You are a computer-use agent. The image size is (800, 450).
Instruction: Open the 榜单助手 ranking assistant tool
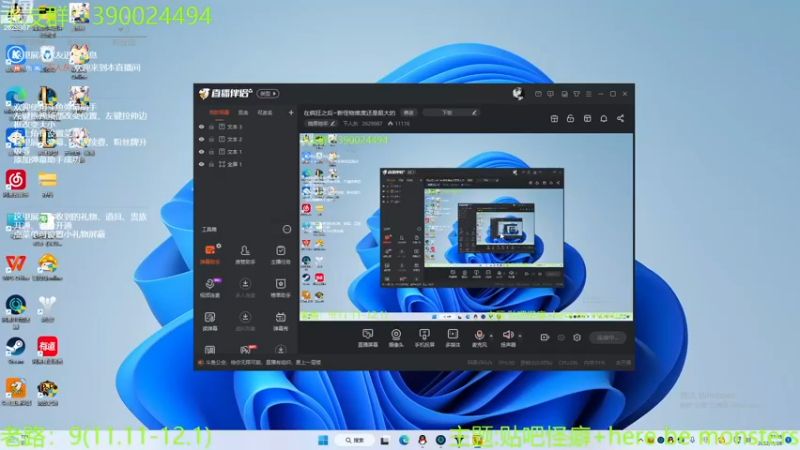point(280,288)
